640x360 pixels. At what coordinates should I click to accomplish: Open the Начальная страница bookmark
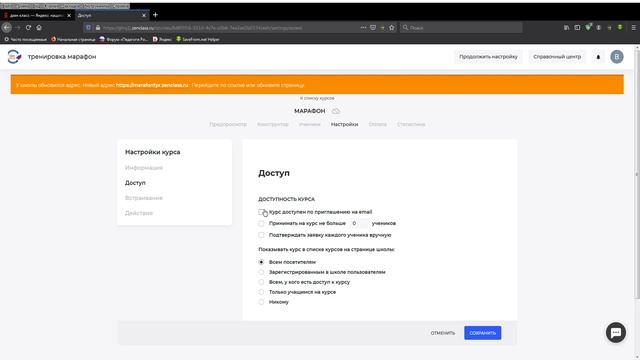73,40
